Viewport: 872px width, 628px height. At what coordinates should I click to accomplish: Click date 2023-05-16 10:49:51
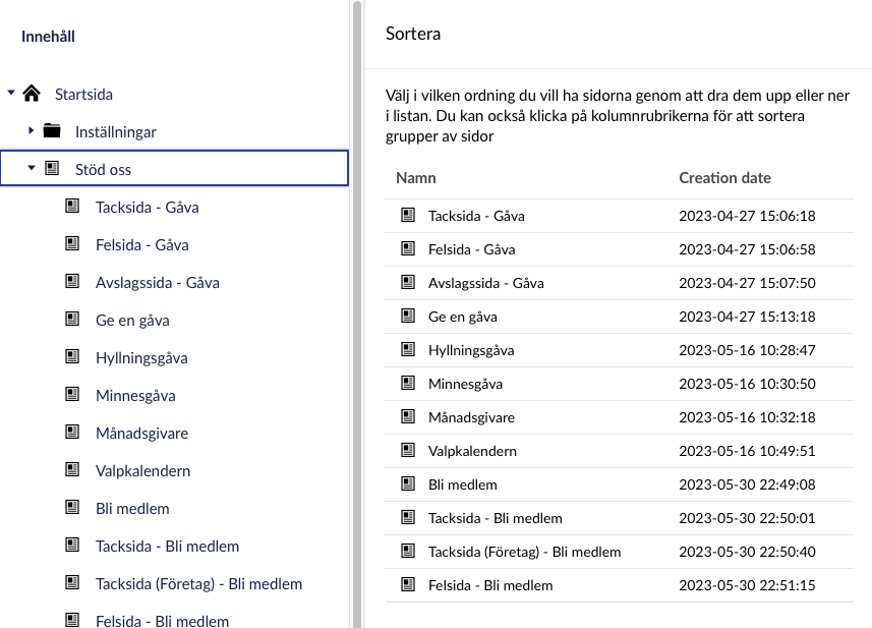pos(747,451)
